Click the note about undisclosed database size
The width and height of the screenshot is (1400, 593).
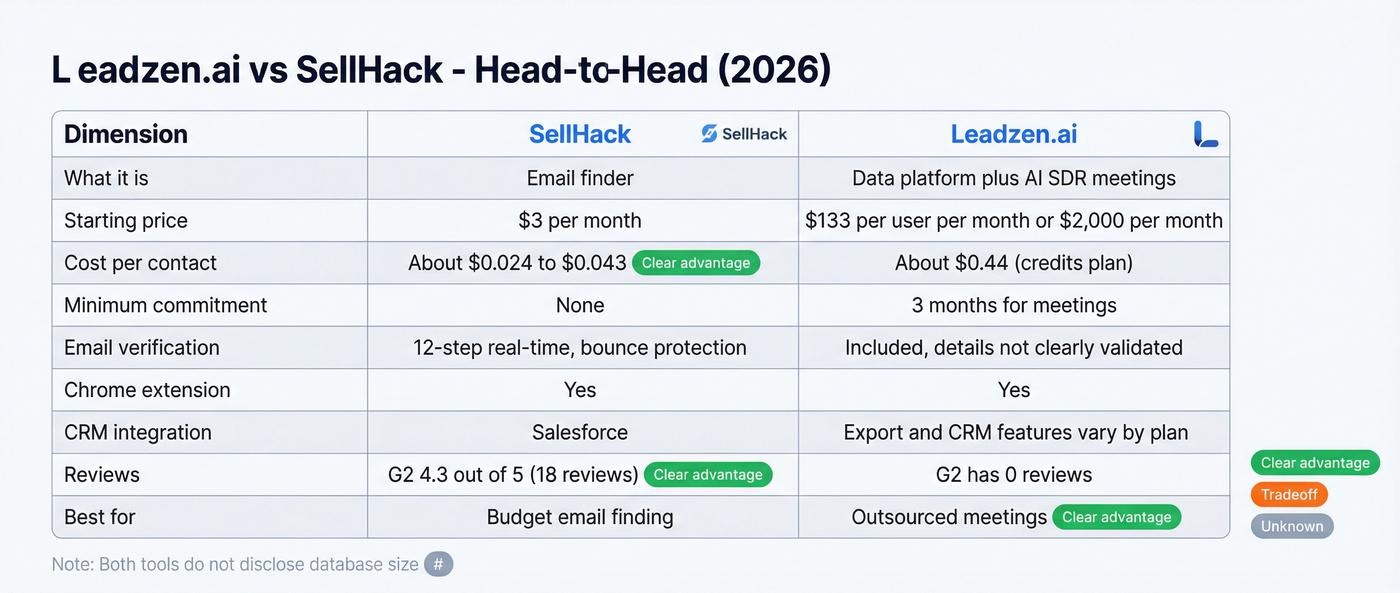(235, 564)
